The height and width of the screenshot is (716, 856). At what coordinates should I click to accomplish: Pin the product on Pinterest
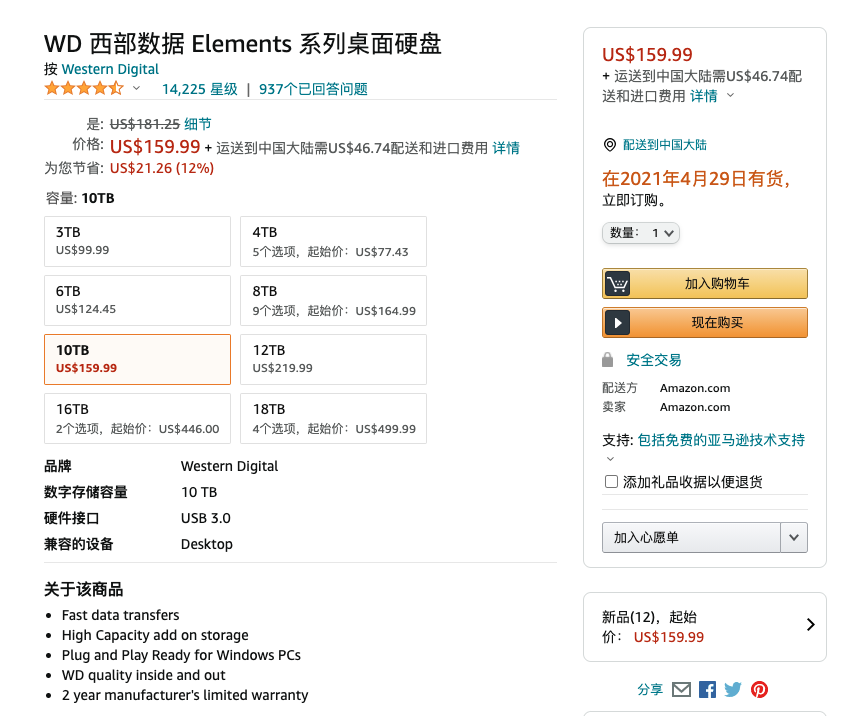click(x=758, y=689)
